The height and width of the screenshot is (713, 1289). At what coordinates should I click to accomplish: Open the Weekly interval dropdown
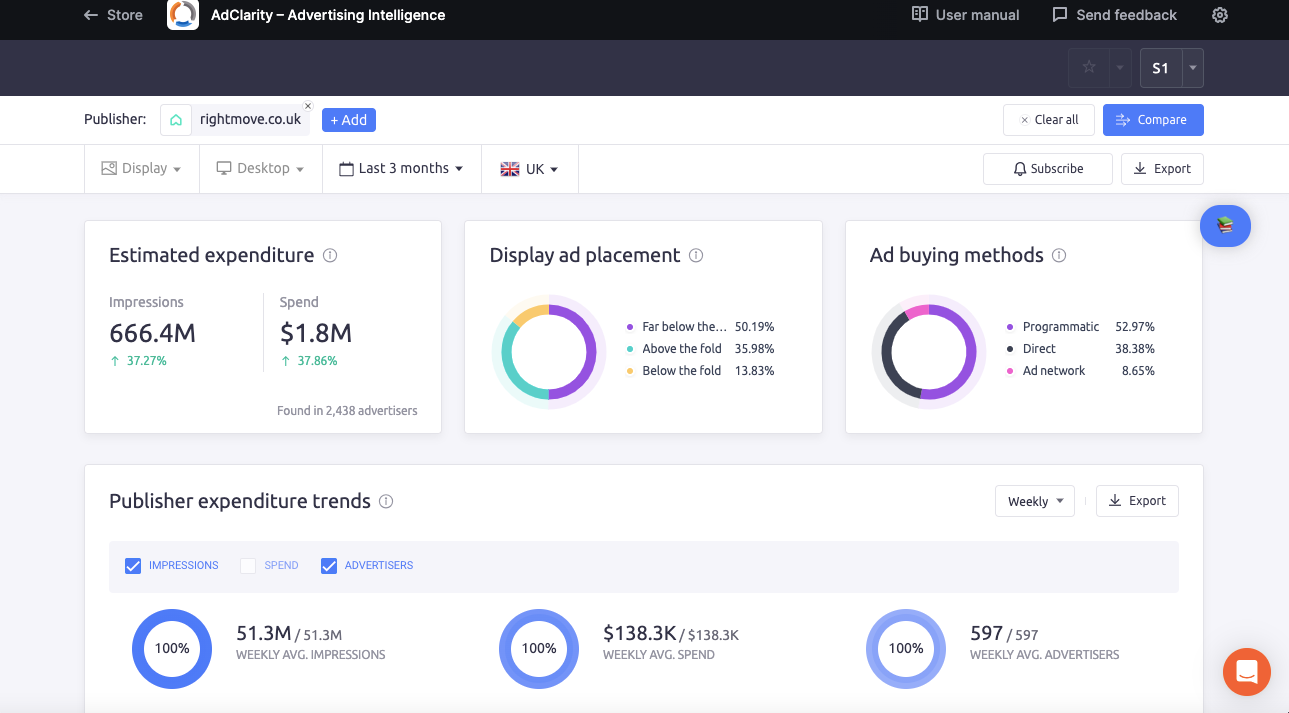pos(1034,501)
